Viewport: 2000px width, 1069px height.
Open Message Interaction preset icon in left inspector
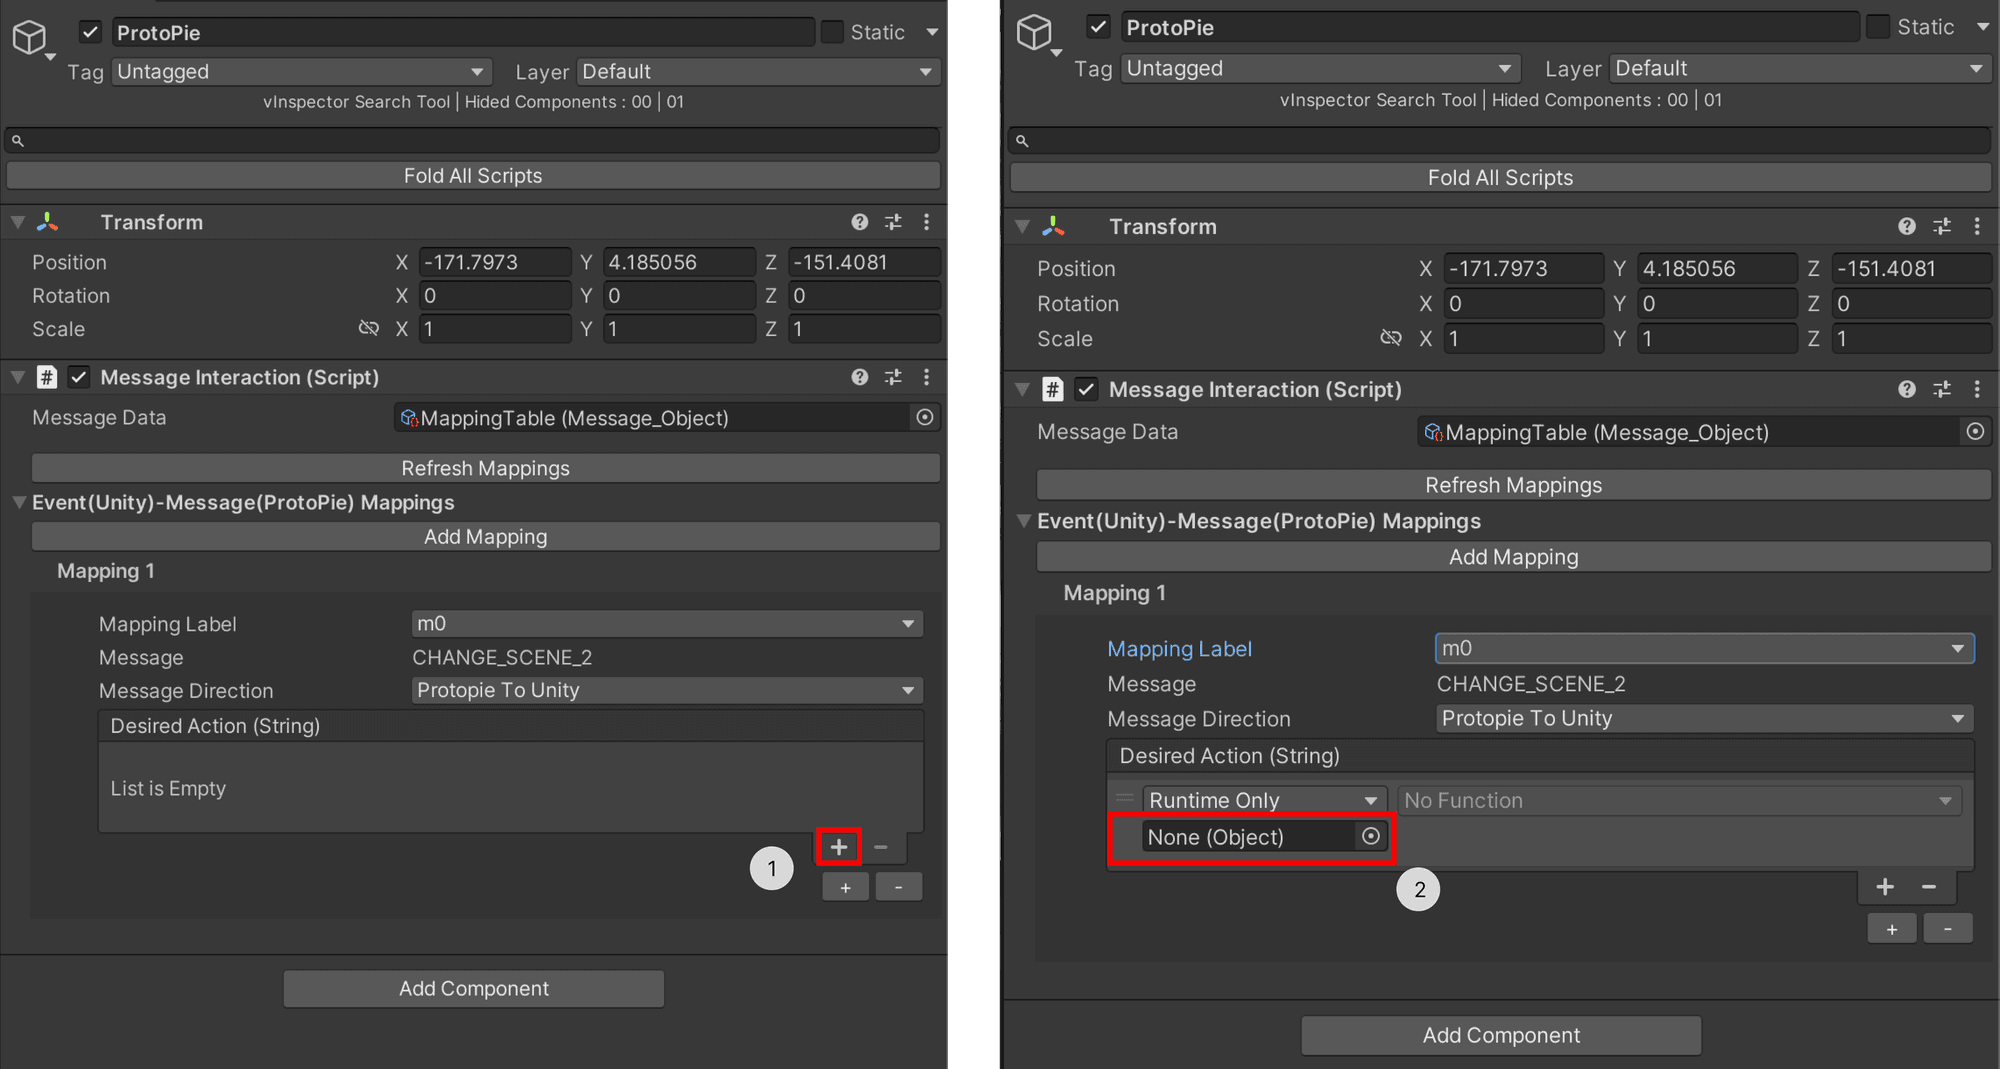(893, 377)
